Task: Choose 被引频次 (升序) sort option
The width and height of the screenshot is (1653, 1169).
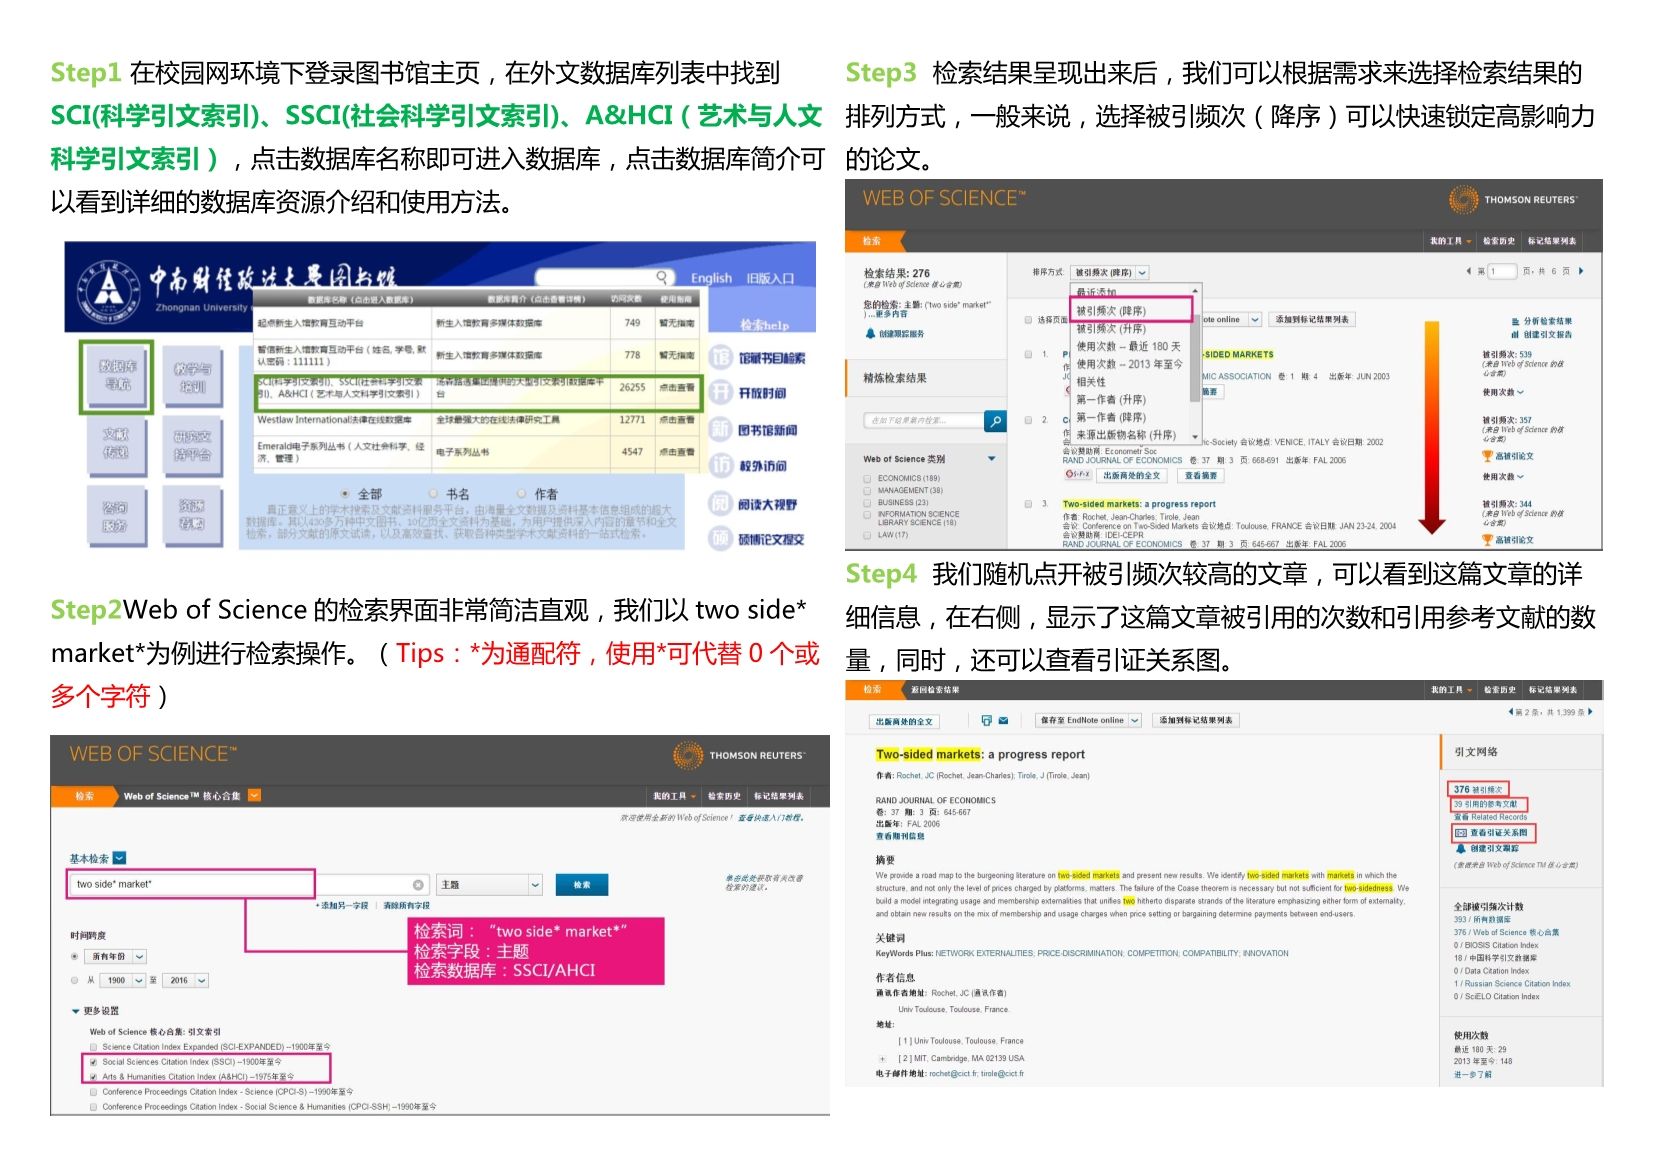Action: (x=1111, y=328)
